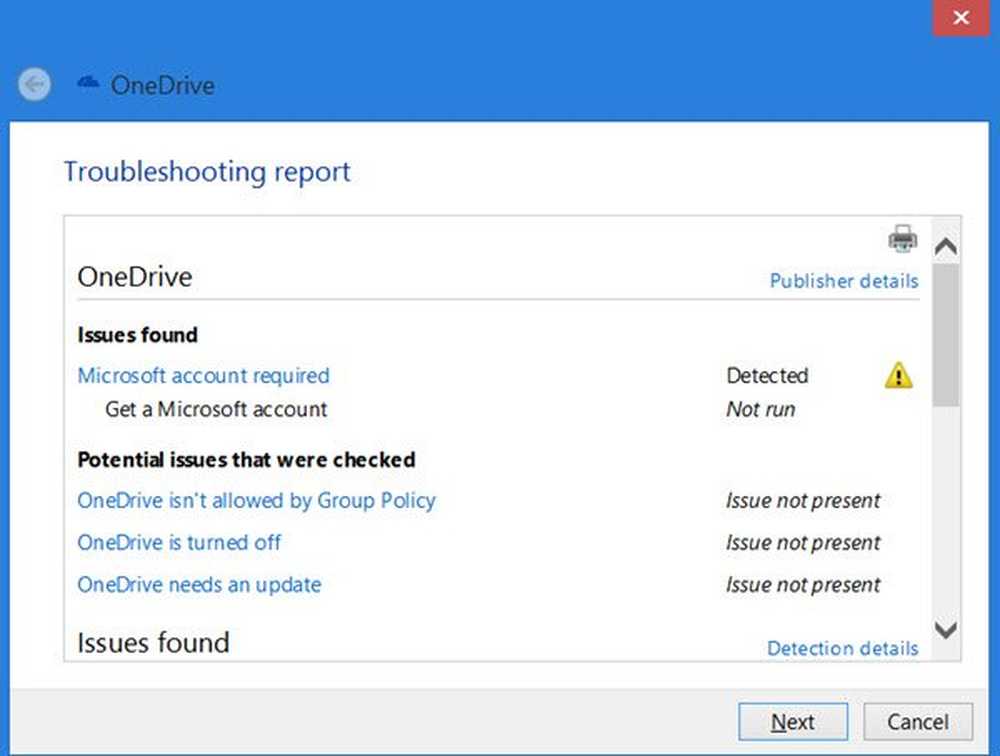
Task: Click the back arrow navigation icon
Action: coord(33,84)
